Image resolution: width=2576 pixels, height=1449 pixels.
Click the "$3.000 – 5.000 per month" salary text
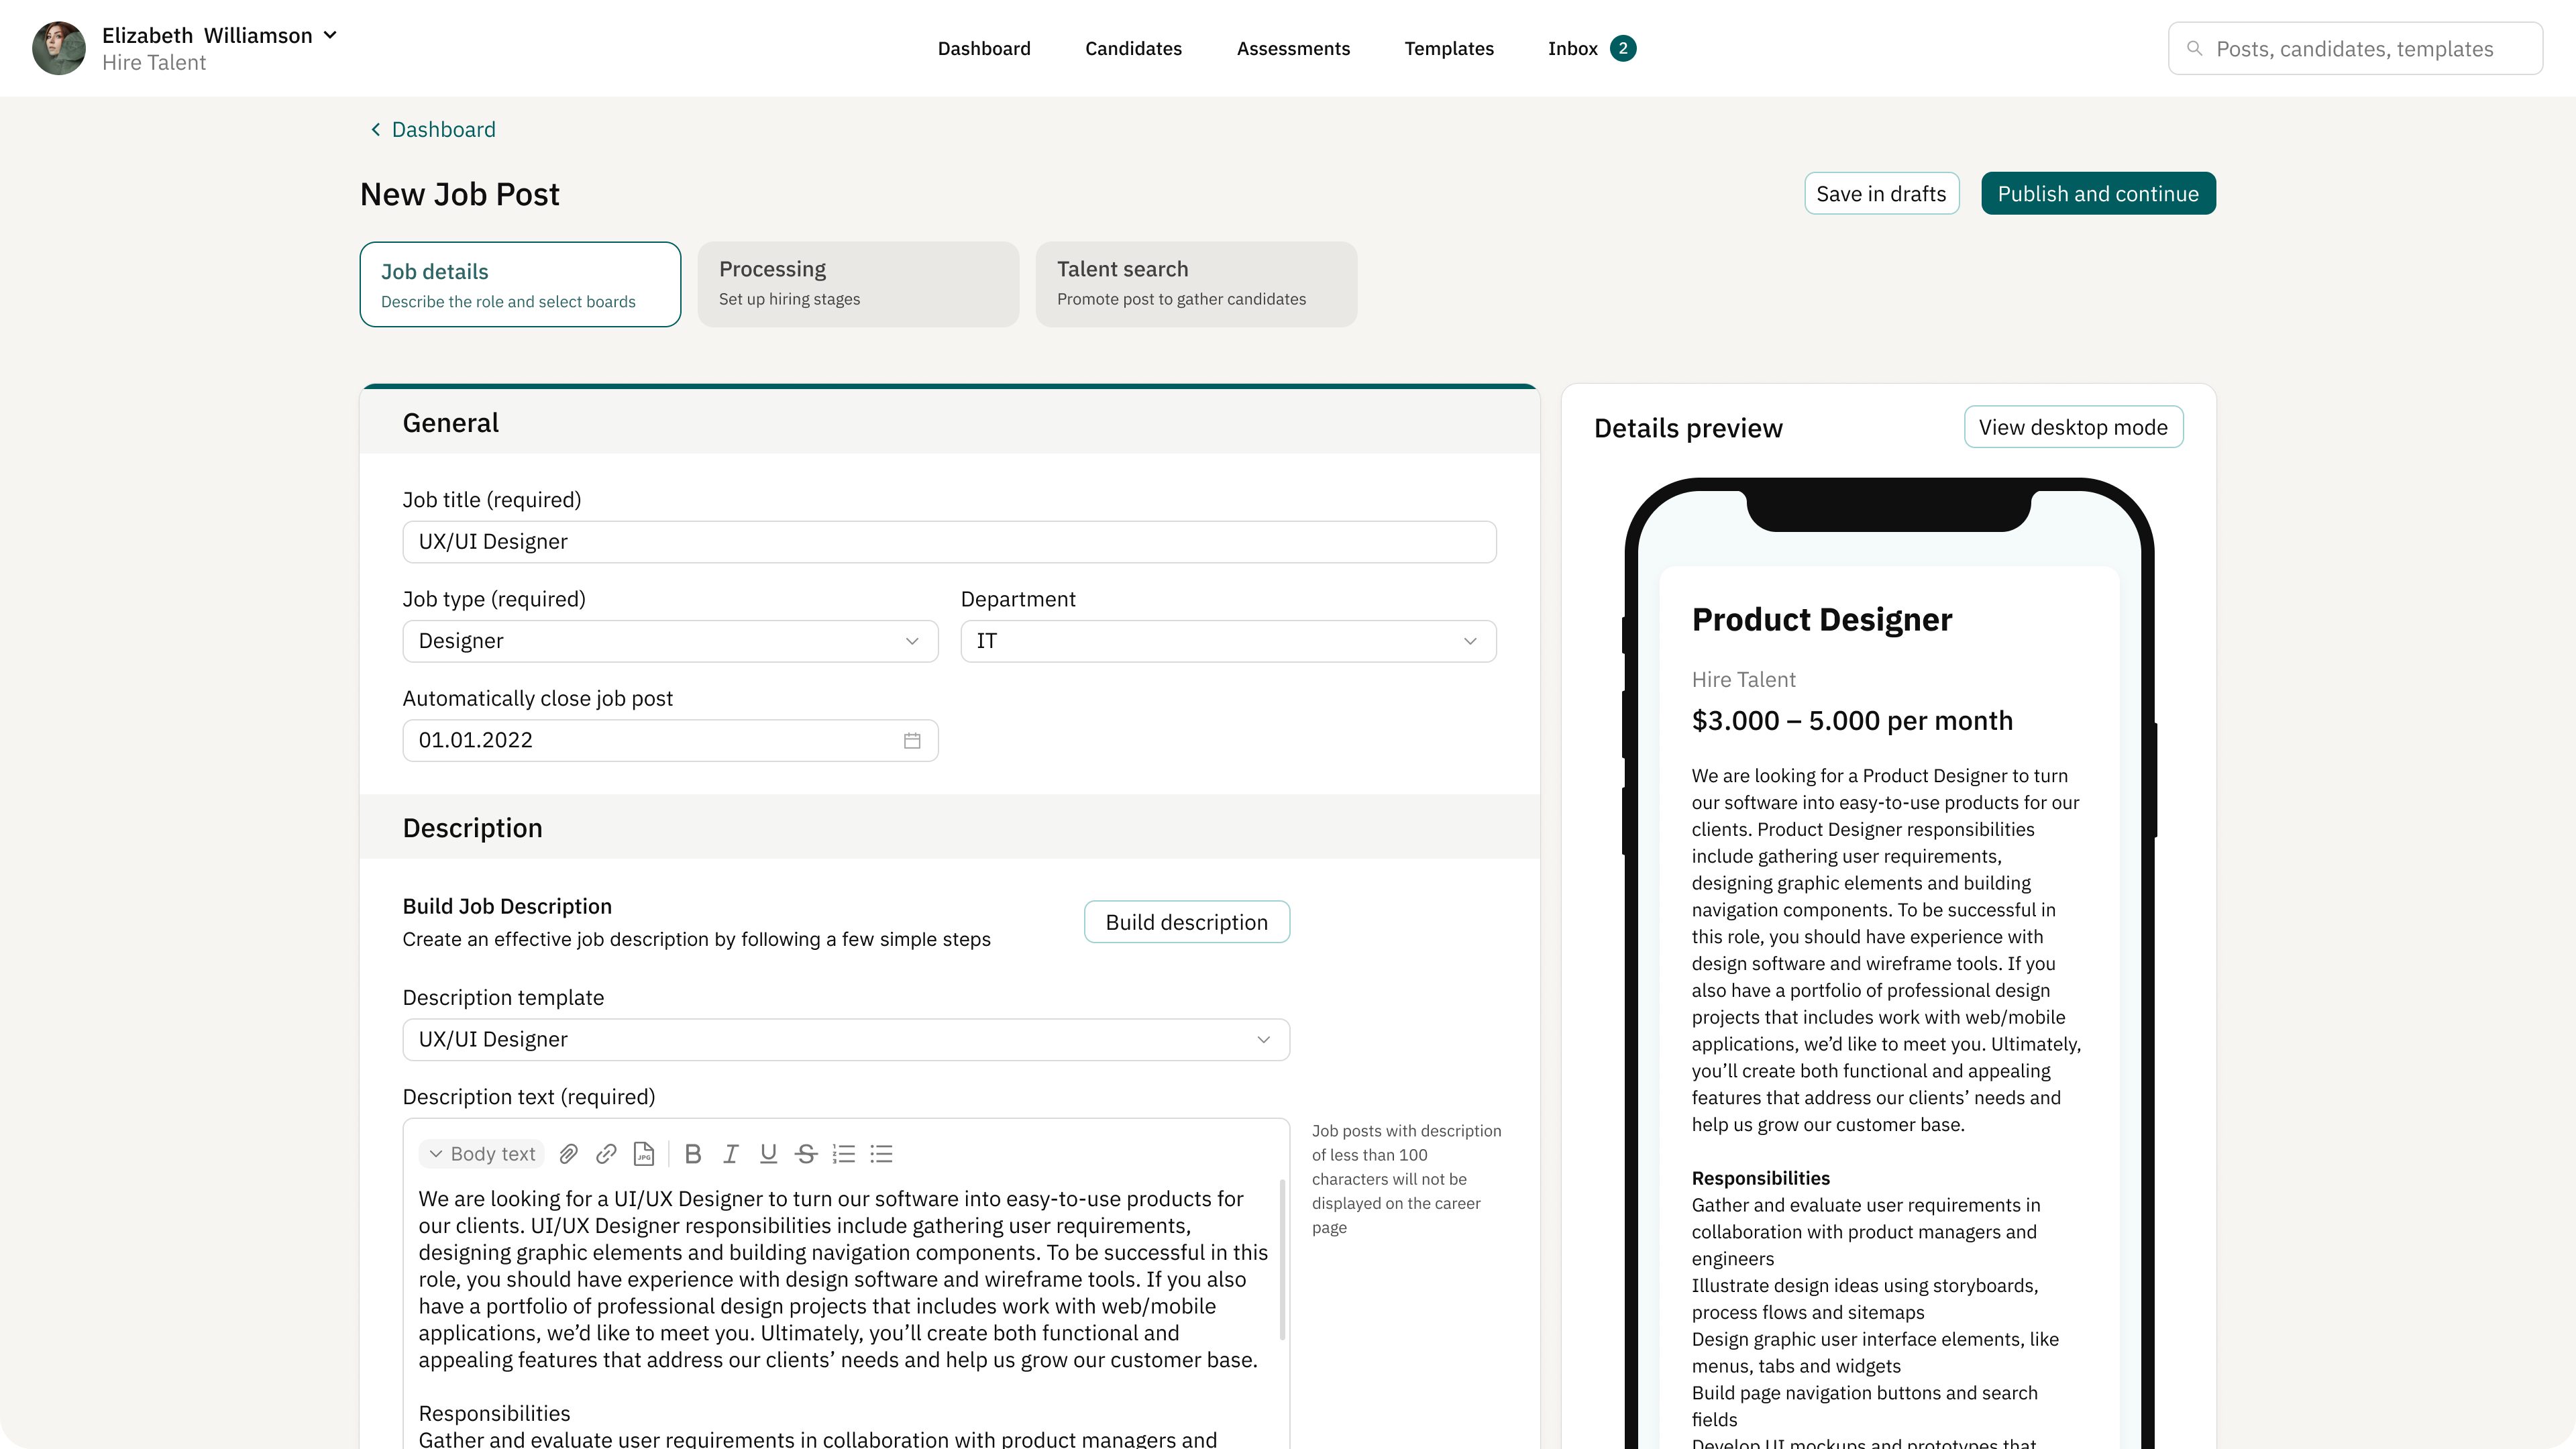(1852, 721)
